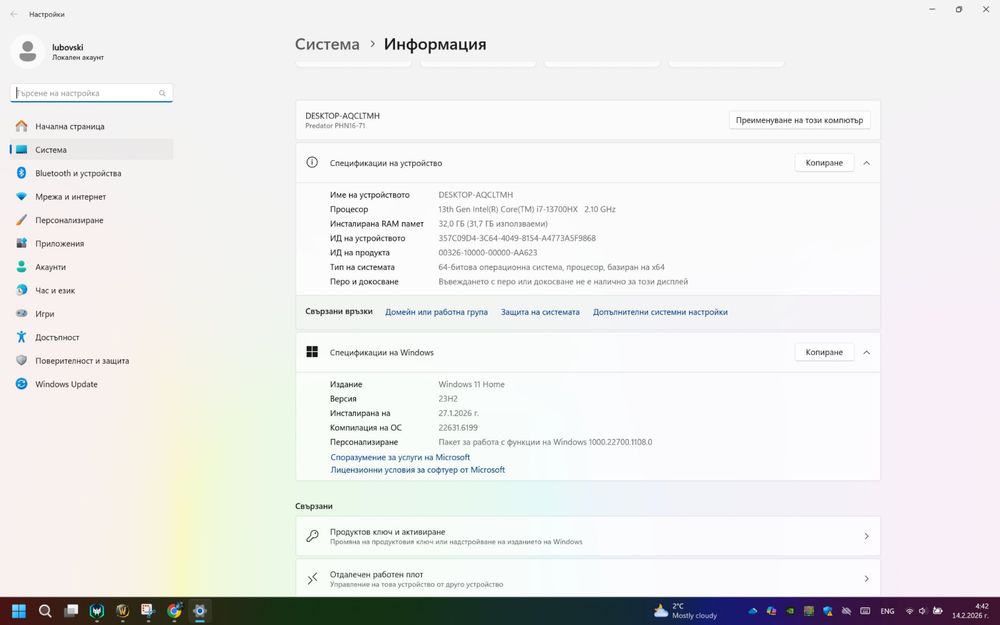Screen dimensions: 1000x625
Task: Open touch keyboard tray icon
Action: 865,611
